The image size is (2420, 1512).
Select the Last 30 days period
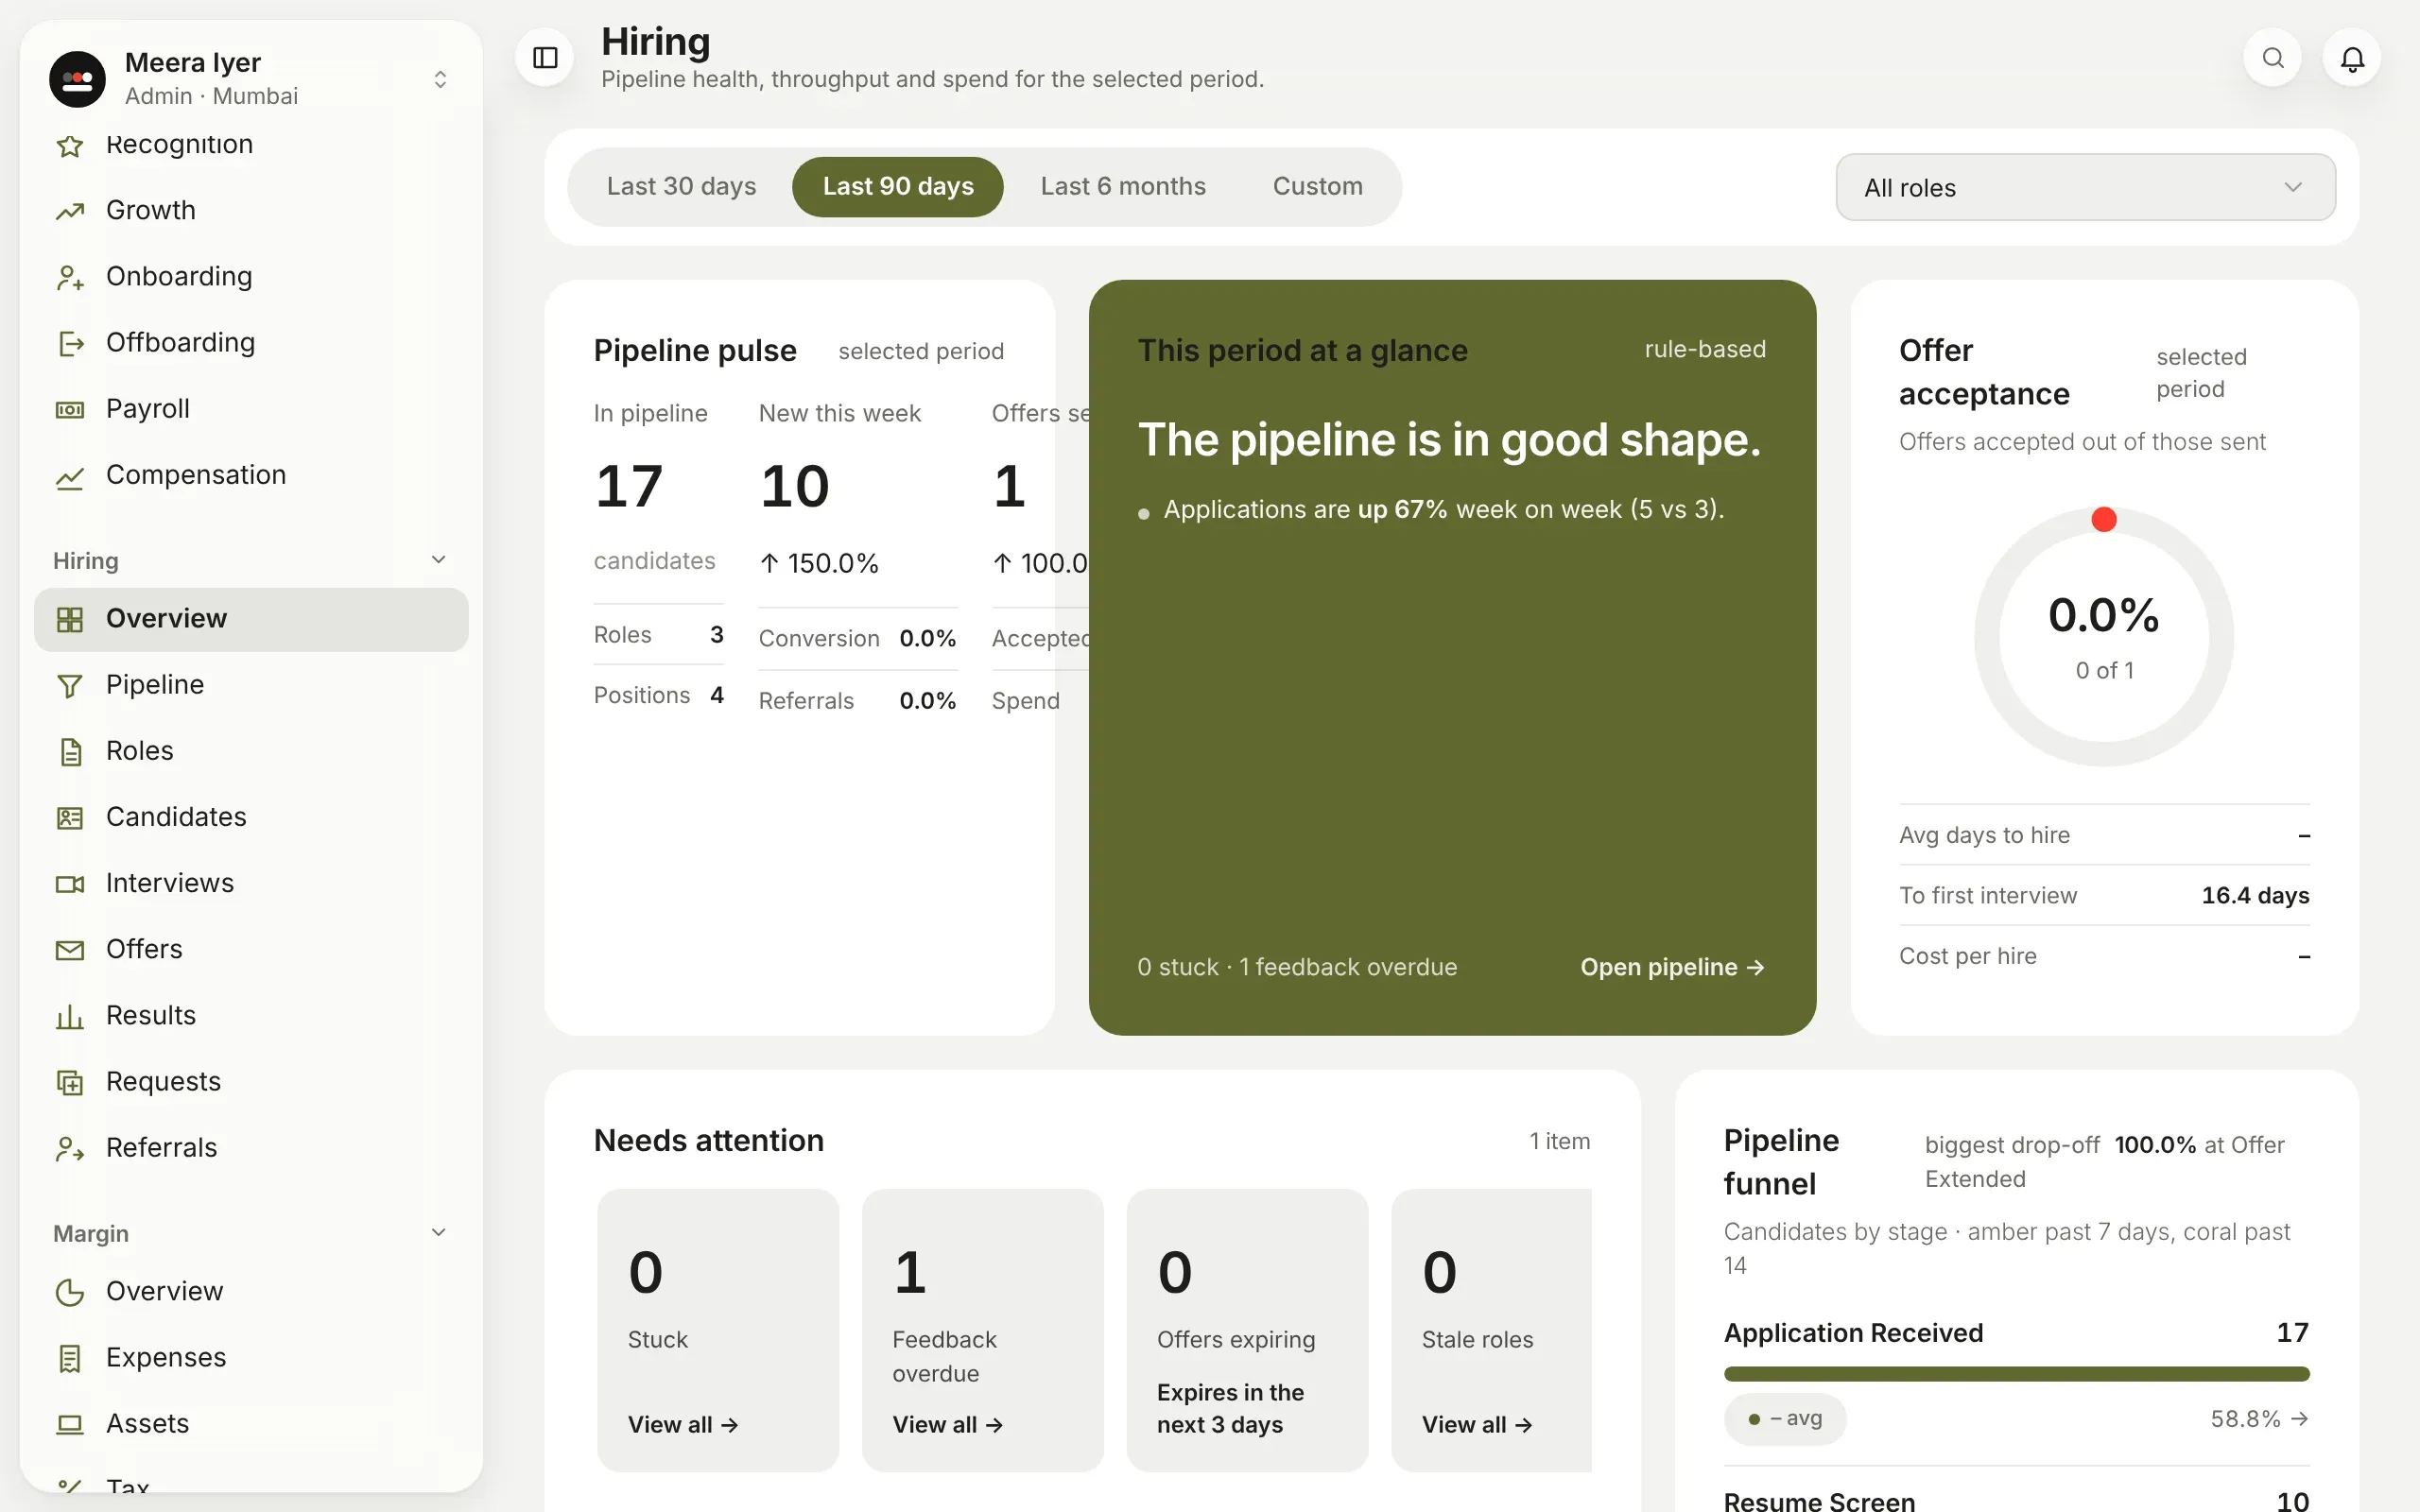pyautogui.click(x=681, y=186)
